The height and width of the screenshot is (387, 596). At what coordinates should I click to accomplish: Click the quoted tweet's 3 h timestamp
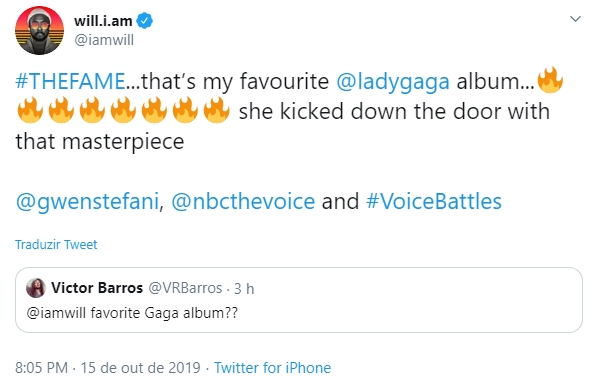coord(244,289)
